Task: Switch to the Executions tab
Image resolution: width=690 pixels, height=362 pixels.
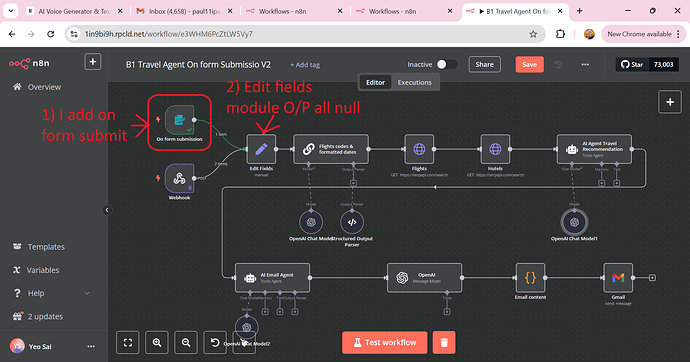Action: (415, 82)
